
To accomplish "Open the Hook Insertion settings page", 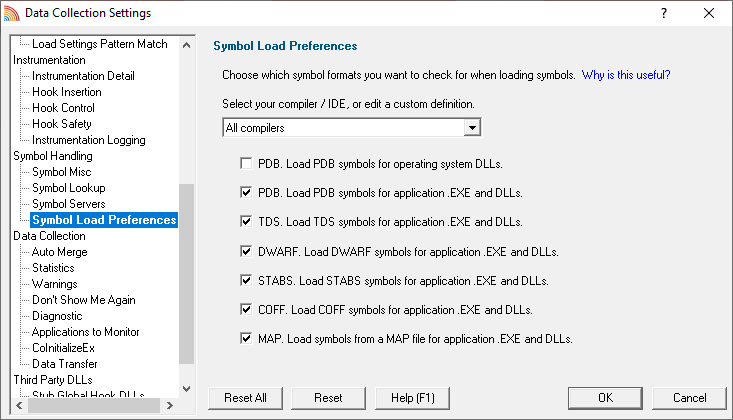I will (x=67, y=92).
